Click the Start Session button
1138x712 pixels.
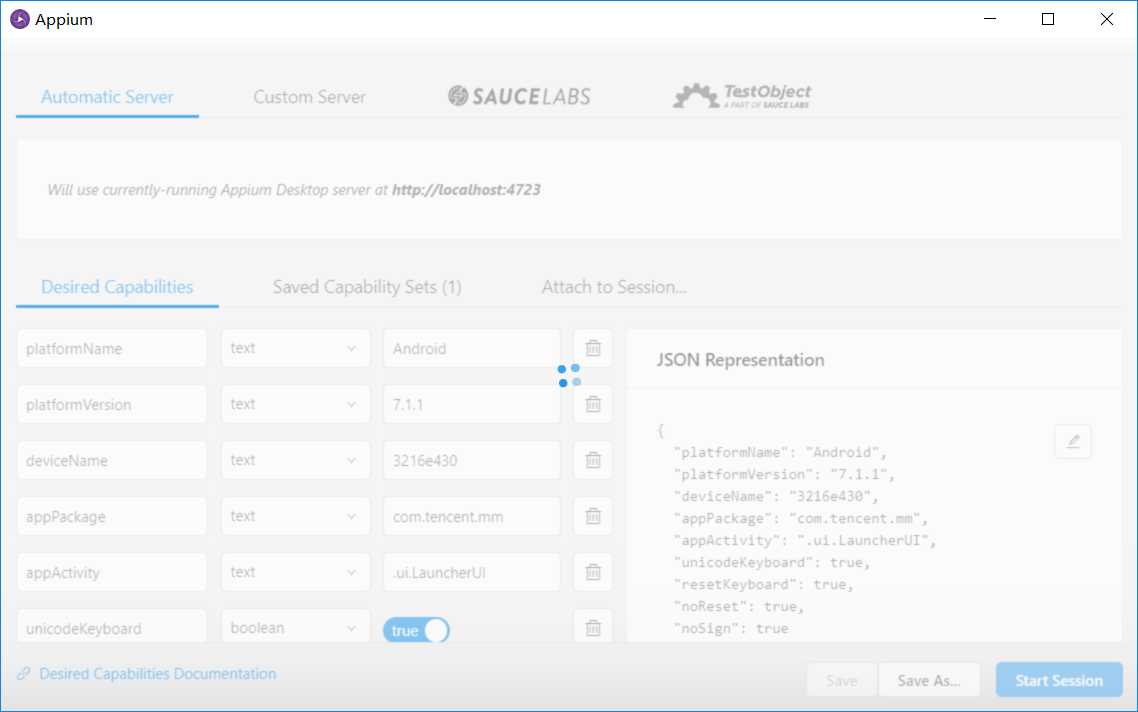click(x=1059, y=680)
